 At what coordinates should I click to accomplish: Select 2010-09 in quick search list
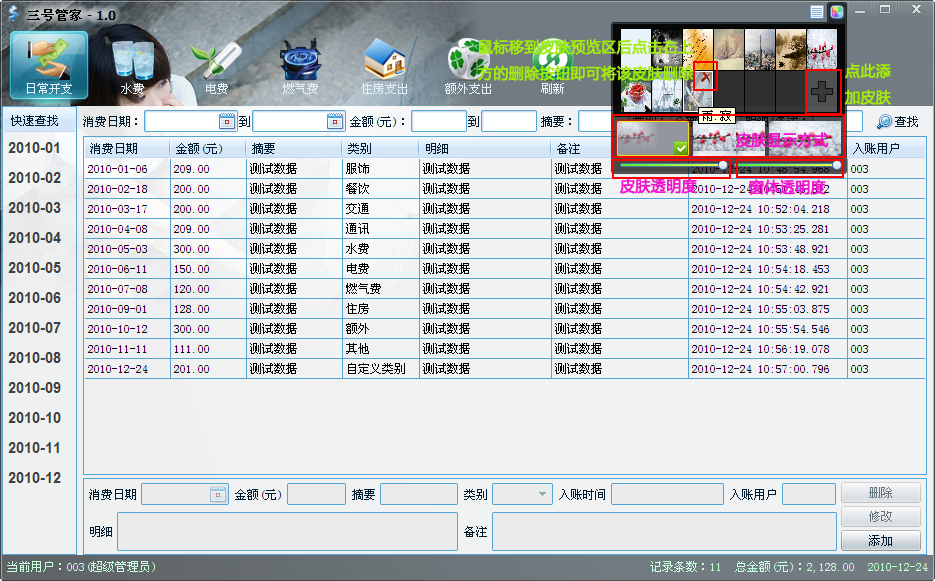[35, 388]
